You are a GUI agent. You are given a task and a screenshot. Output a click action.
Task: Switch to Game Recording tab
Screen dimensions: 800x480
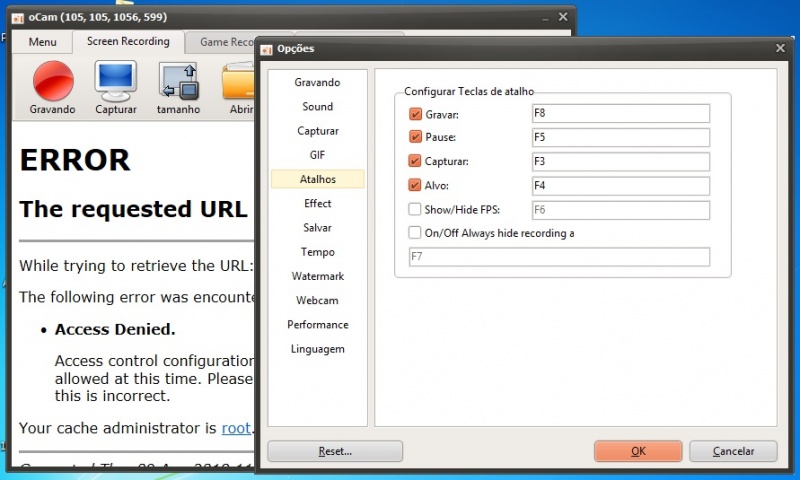pyautogui.click(x=226, y=42)
